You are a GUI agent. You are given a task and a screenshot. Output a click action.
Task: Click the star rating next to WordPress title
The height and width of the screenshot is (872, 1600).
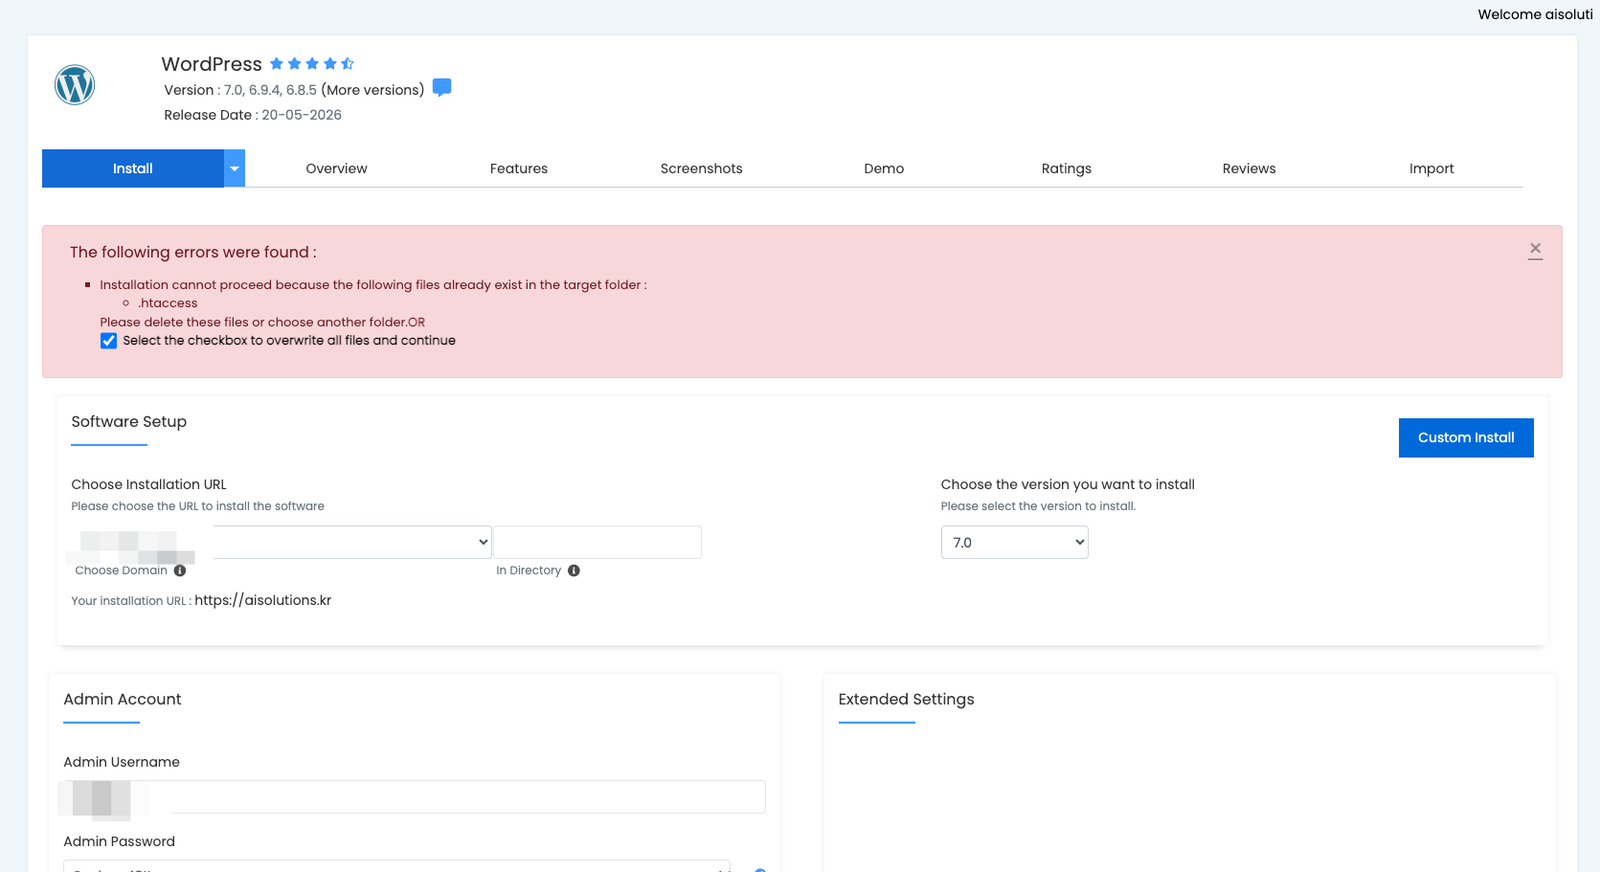(x=312, y=64)
